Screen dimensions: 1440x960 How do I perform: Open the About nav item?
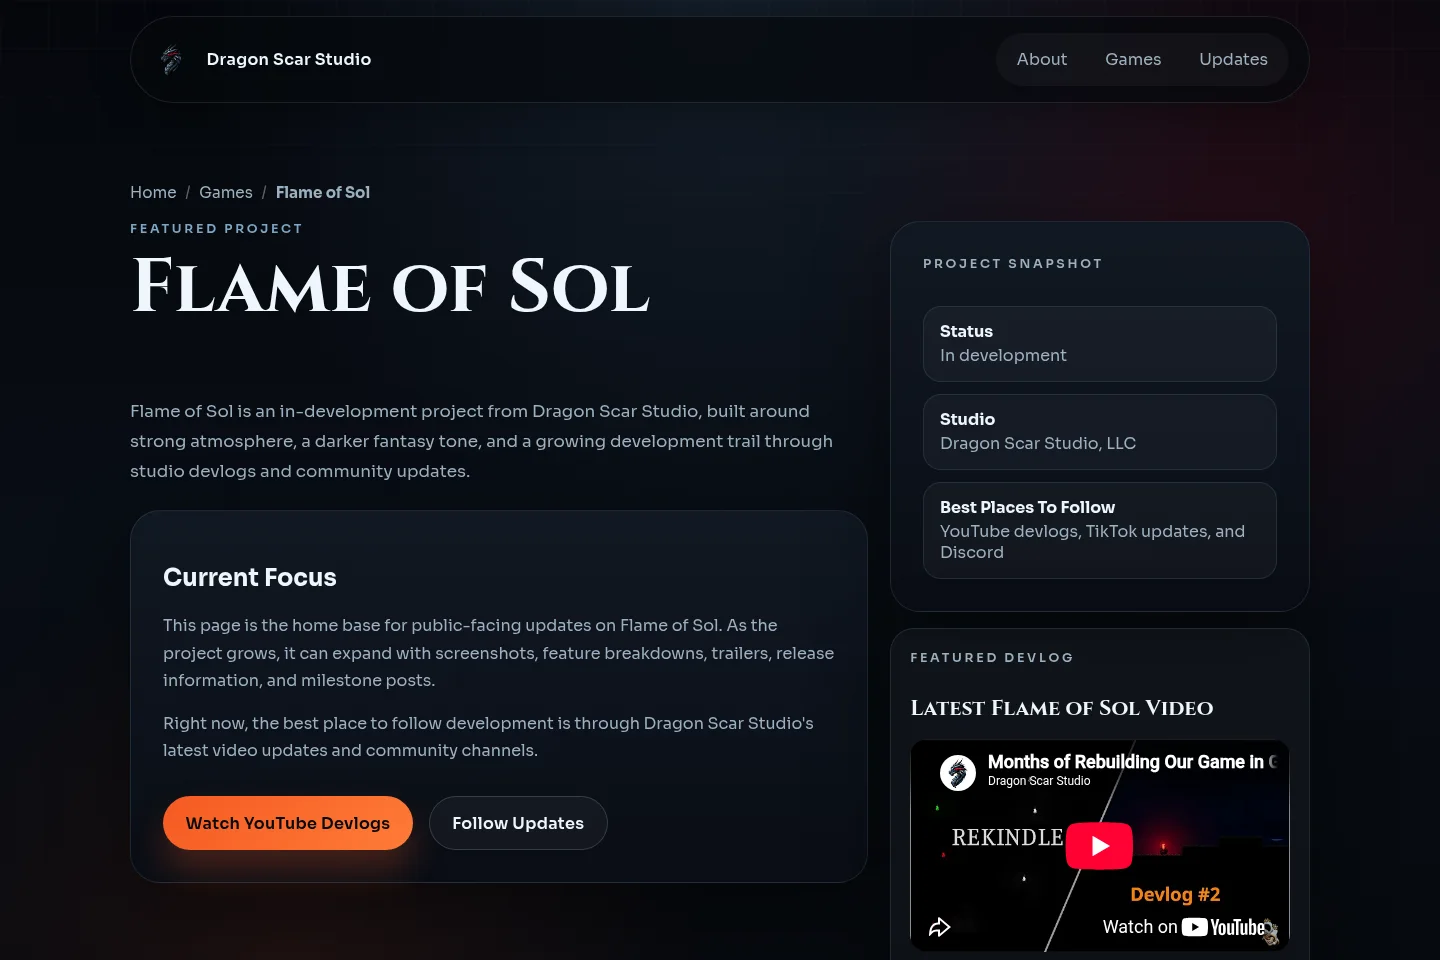click(x=1042, y=59)
